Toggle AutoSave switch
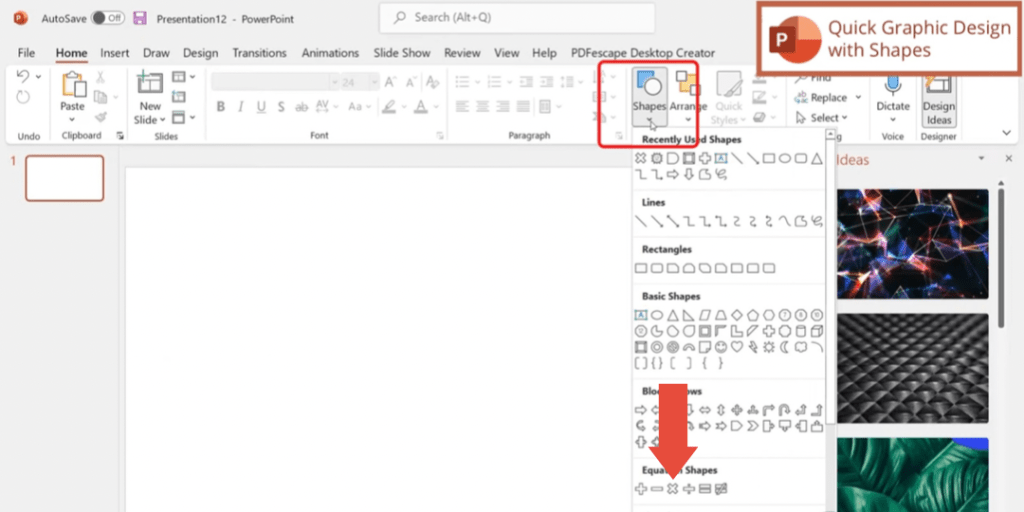This screenshot has width=1024, height=512. click(108, 18)
